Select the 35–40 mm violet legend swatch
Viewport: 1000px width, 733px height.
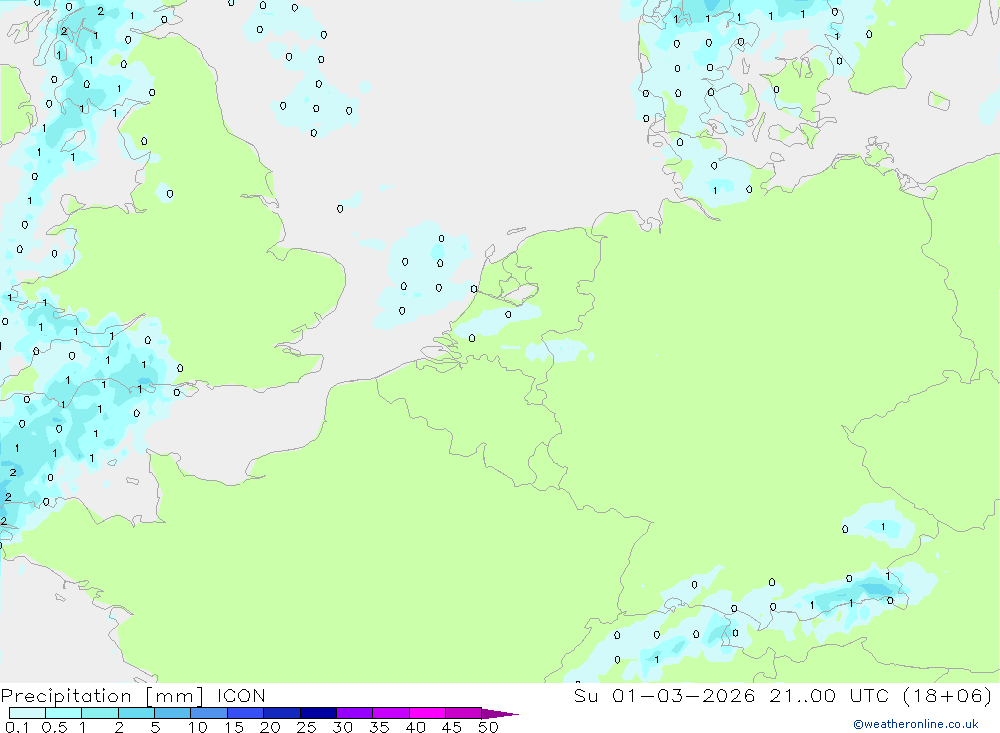[391, 713]
